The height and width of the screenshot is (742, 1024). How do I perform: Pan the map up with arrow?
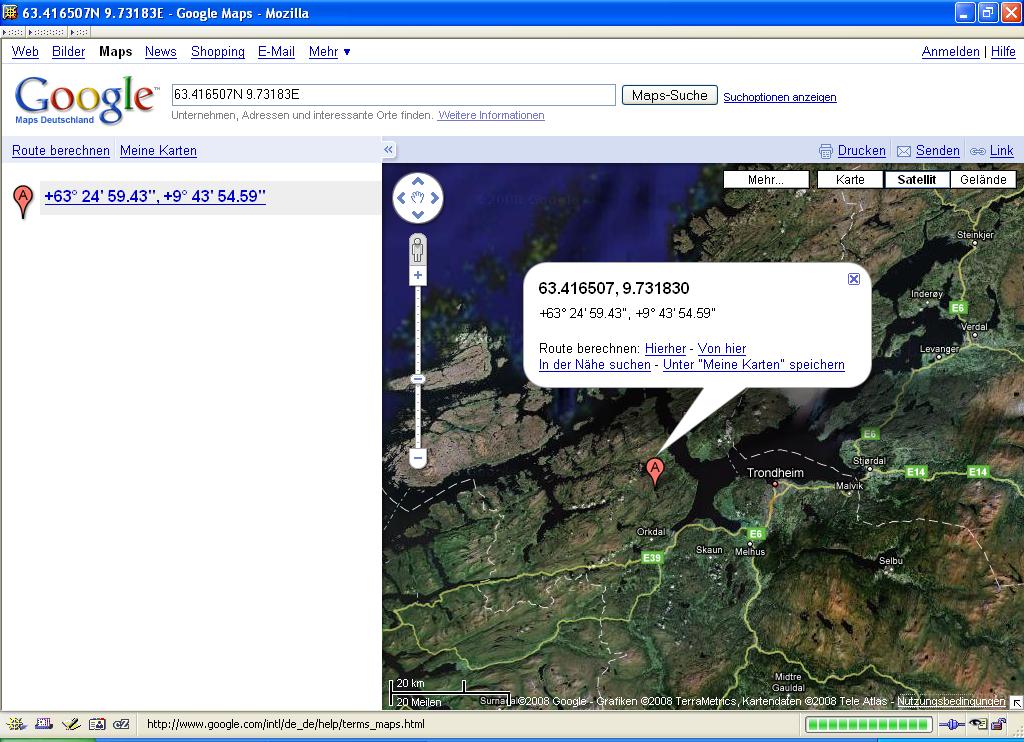tap(418, 181)
